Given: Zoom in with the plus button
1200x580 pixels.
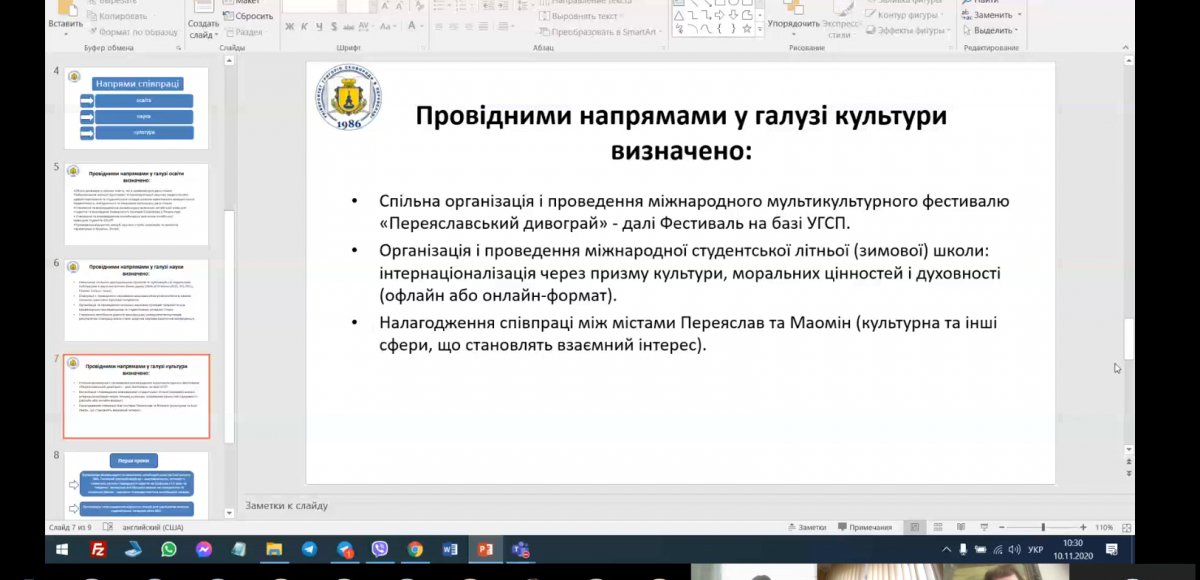Looking at the screenshot, I should (x=1083, y=527).
